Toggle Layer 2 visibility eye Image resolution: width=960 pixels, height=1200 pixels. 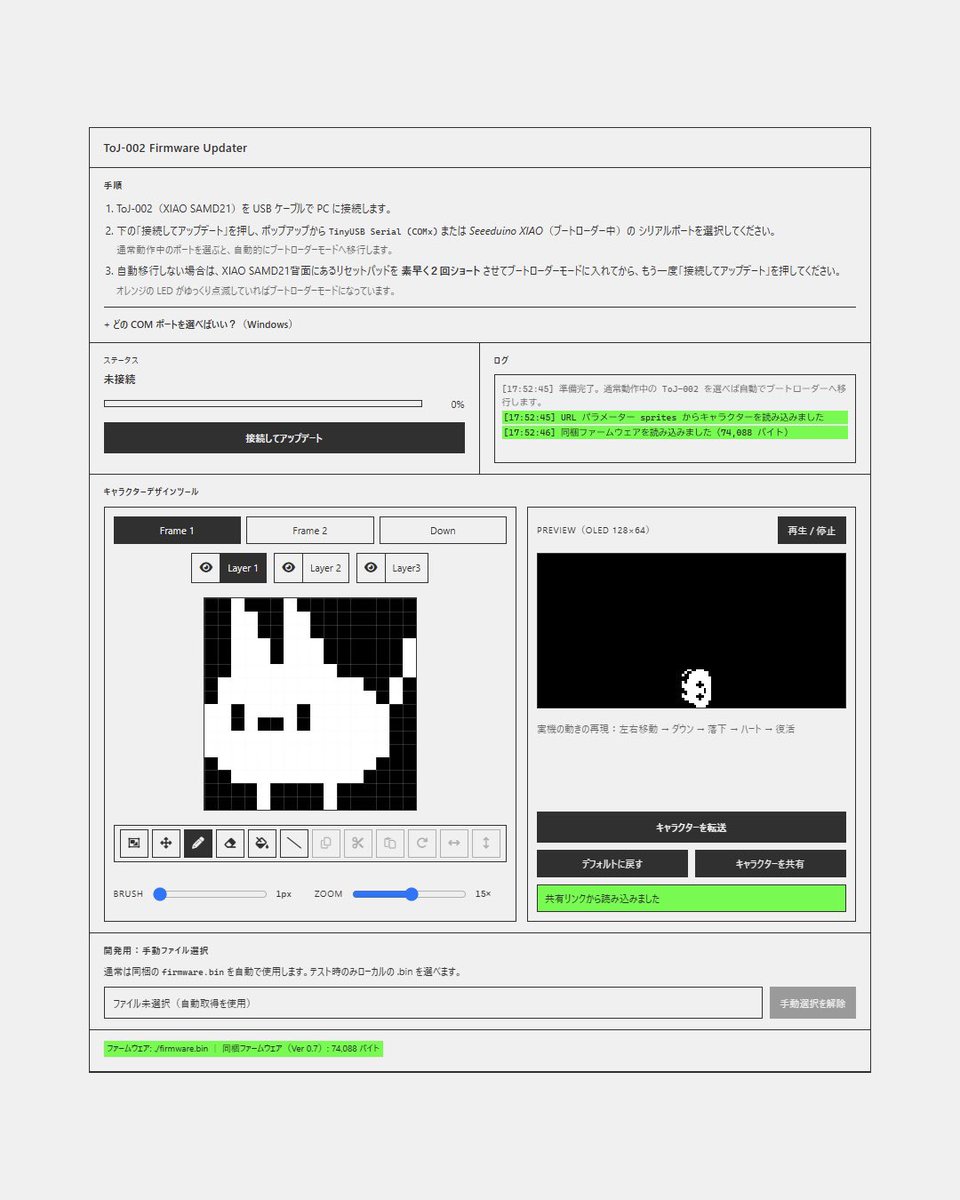tap(288, 568)
